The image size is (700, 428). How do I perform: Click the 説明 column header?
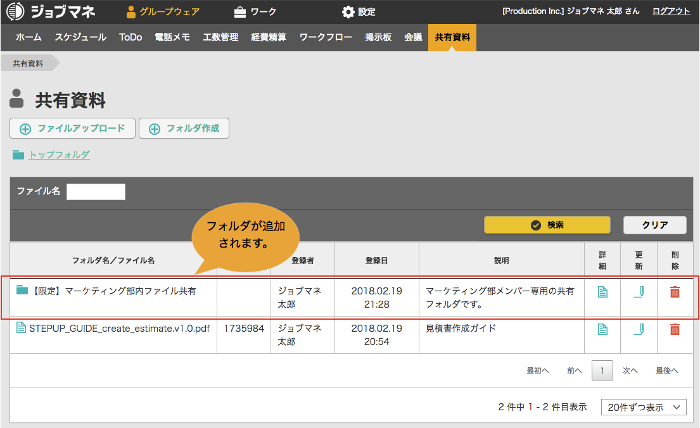[502, 260]
